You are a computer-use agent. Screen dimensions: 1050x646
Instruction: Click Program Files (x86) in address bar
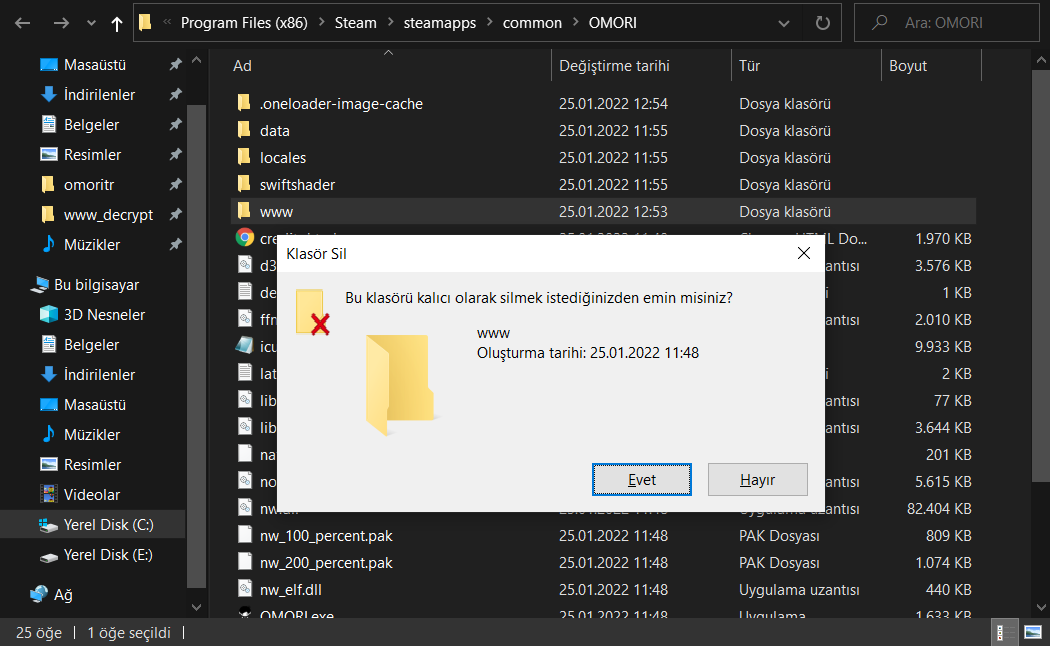pos(244,23)
